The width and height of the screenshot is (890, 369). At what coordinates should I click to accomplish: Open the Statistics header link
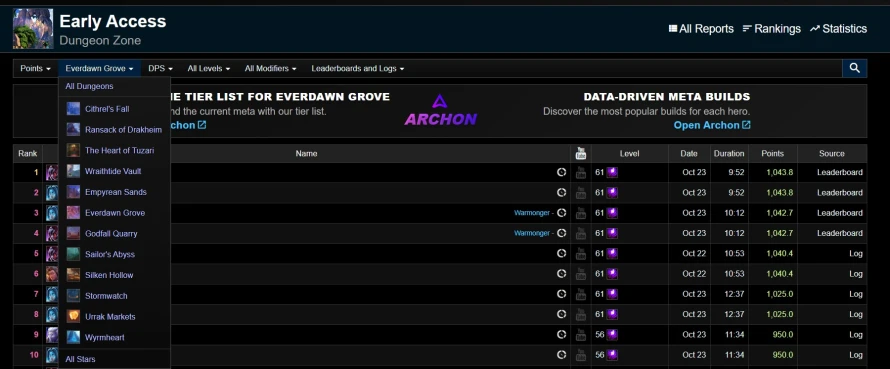[838, 28]
